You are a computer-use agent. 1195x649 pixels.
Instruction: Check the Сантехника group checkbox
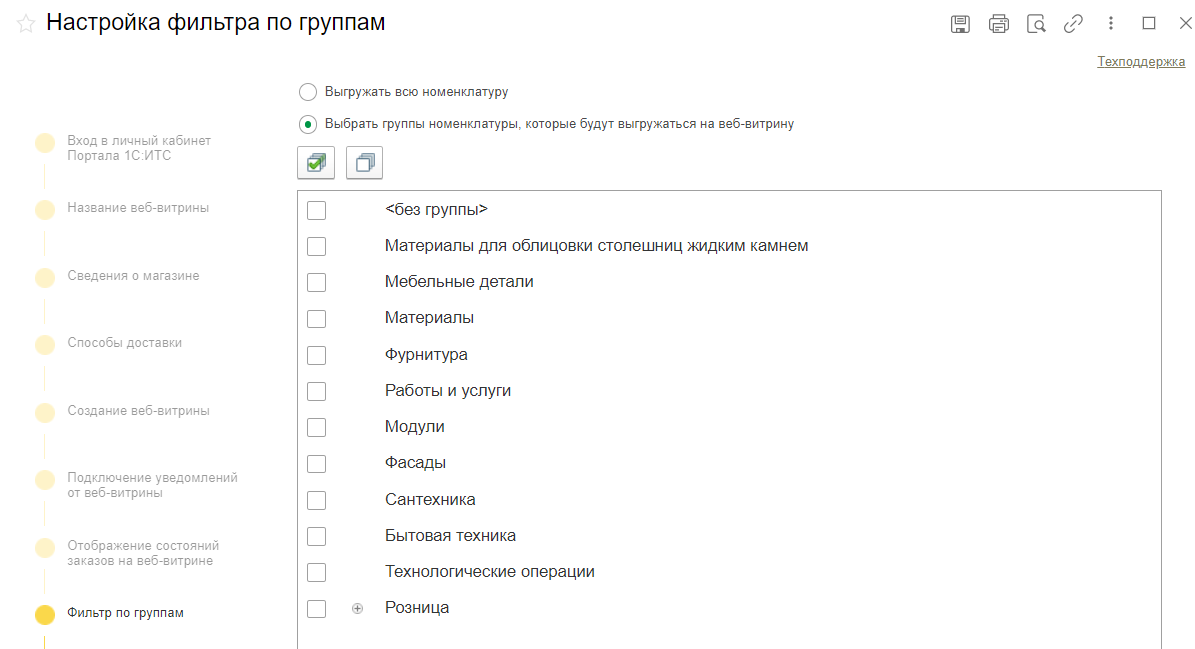(317, 500)
